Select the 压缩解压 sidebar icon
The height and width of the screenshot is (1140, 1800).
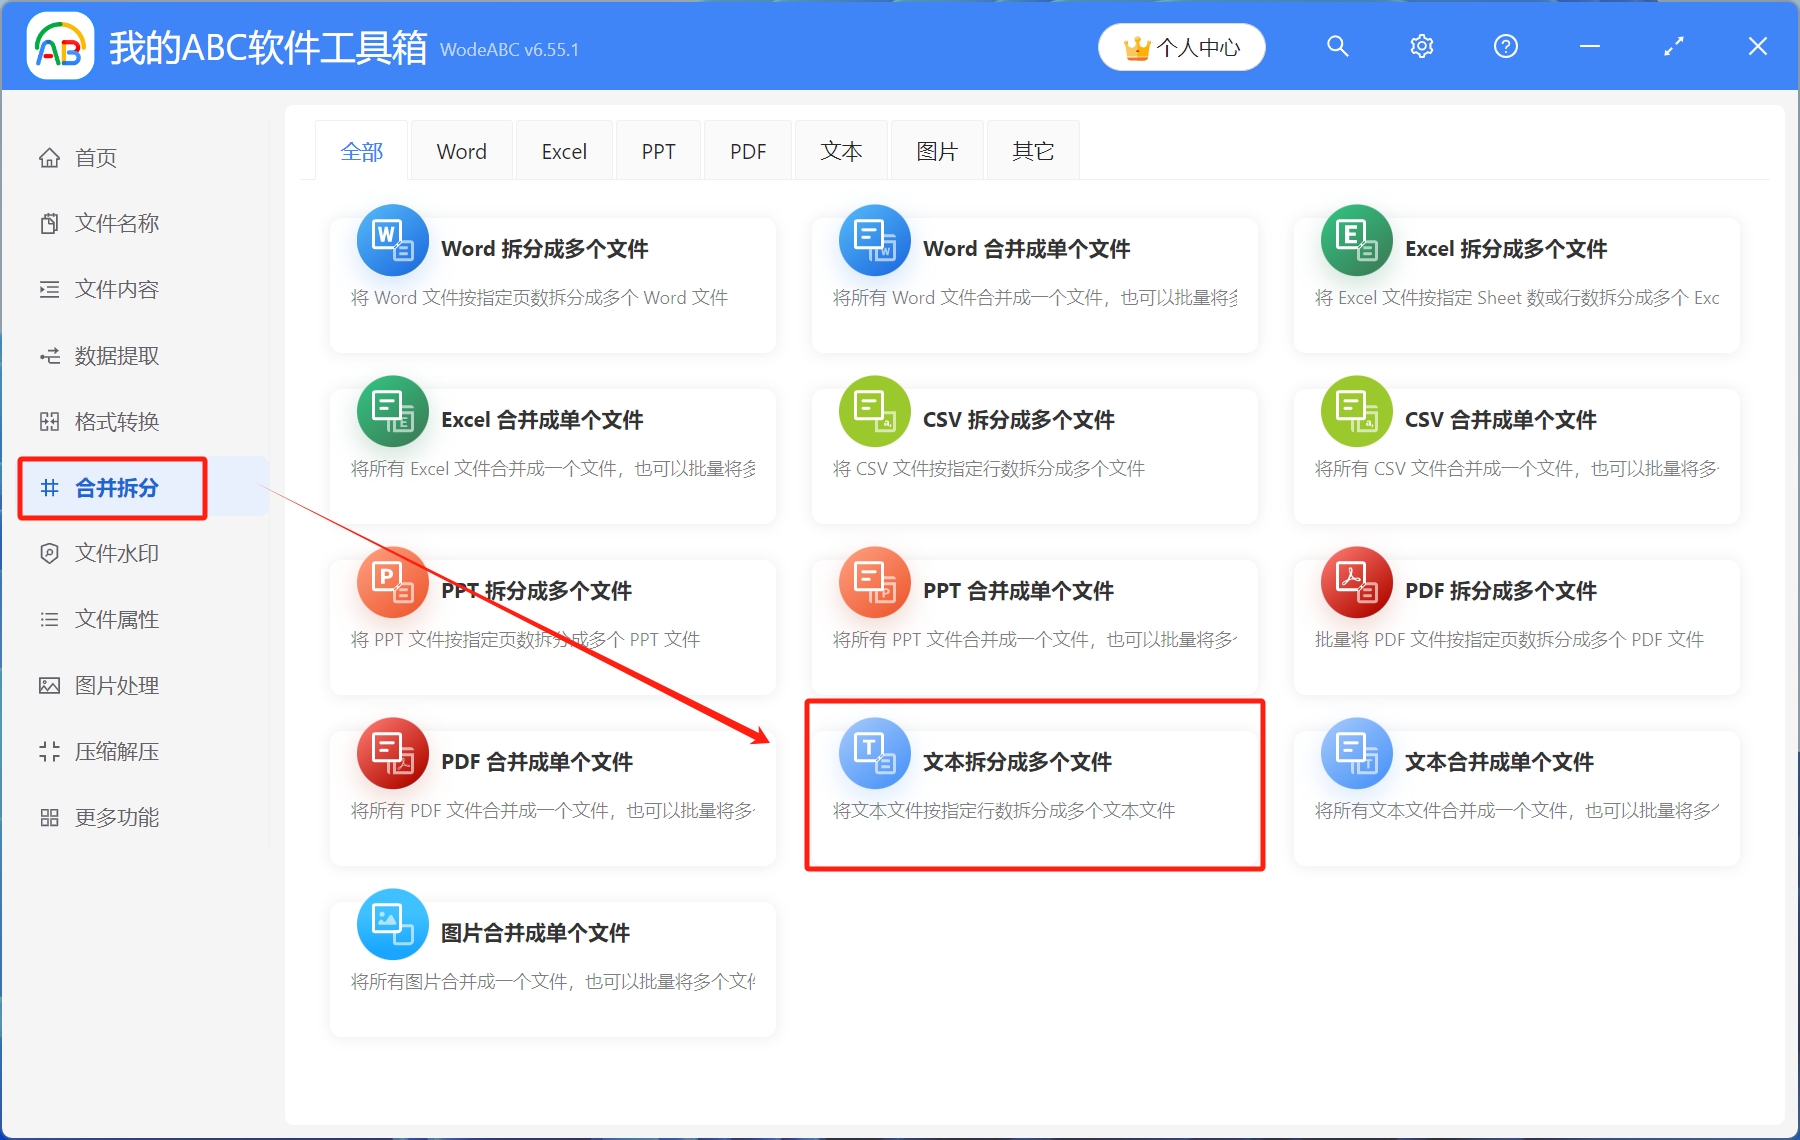coord(49,751)
